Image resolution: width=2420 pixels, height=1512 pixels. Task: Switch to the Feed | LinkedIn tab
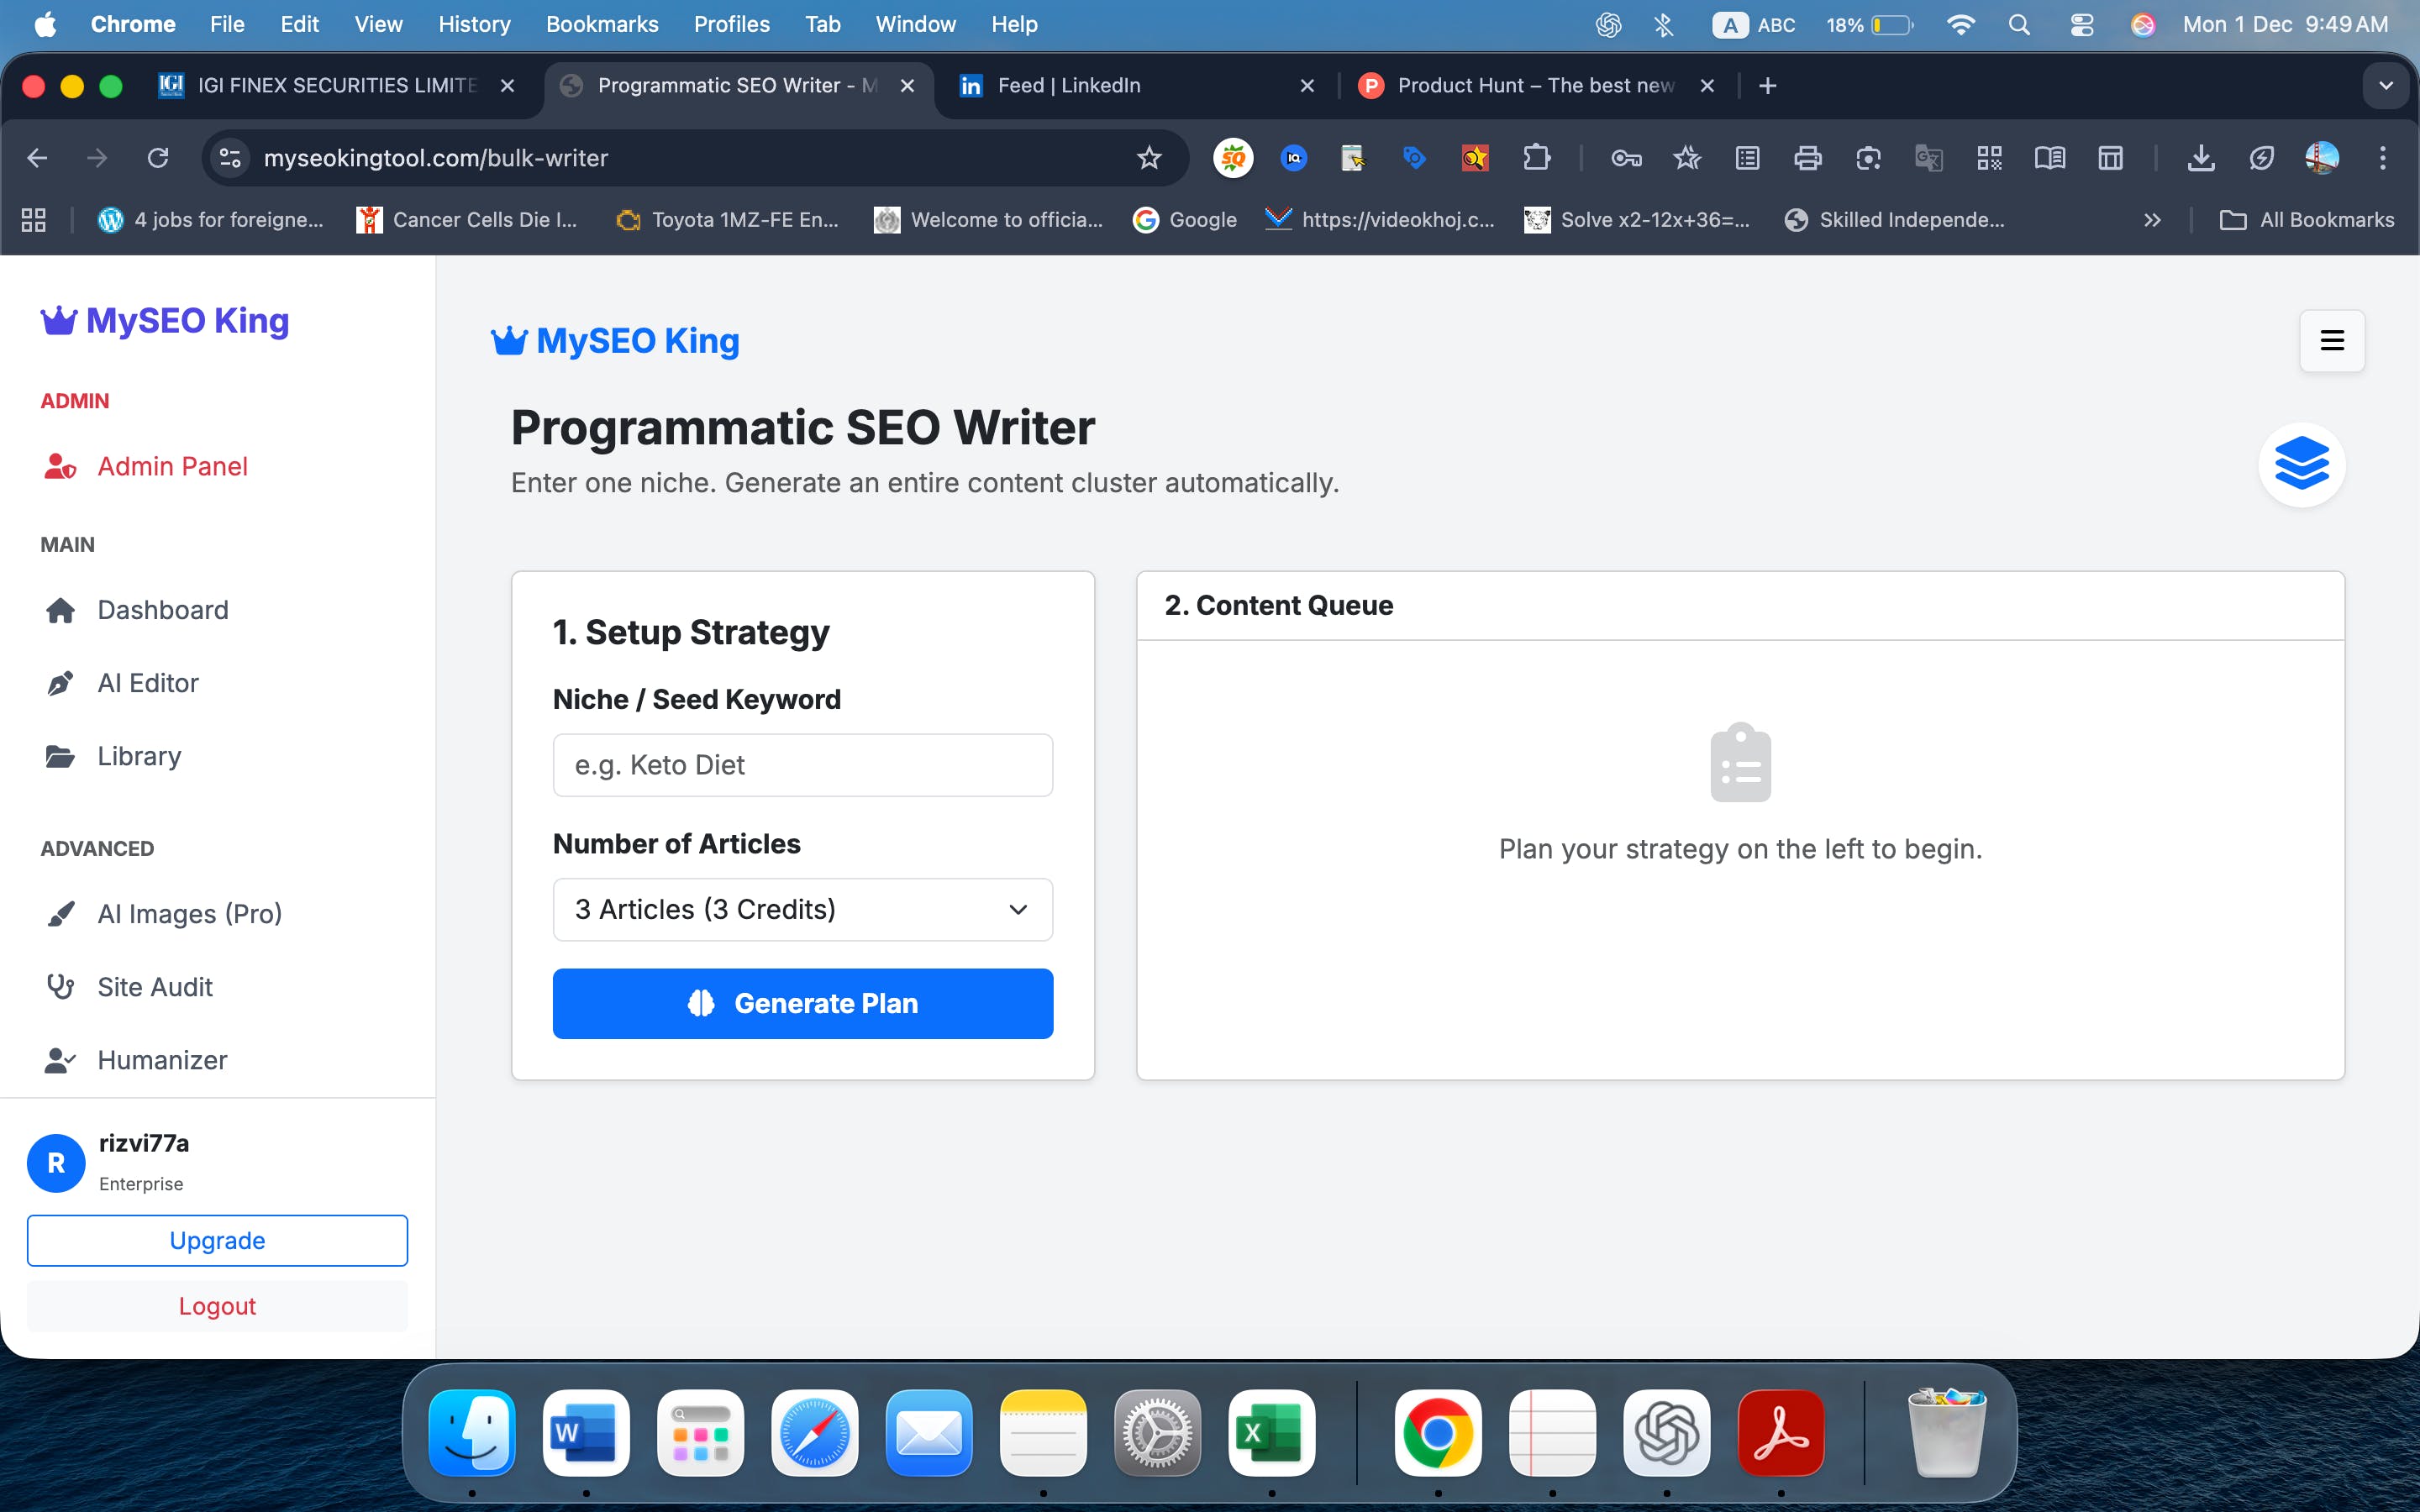[x=1068, y=86]
